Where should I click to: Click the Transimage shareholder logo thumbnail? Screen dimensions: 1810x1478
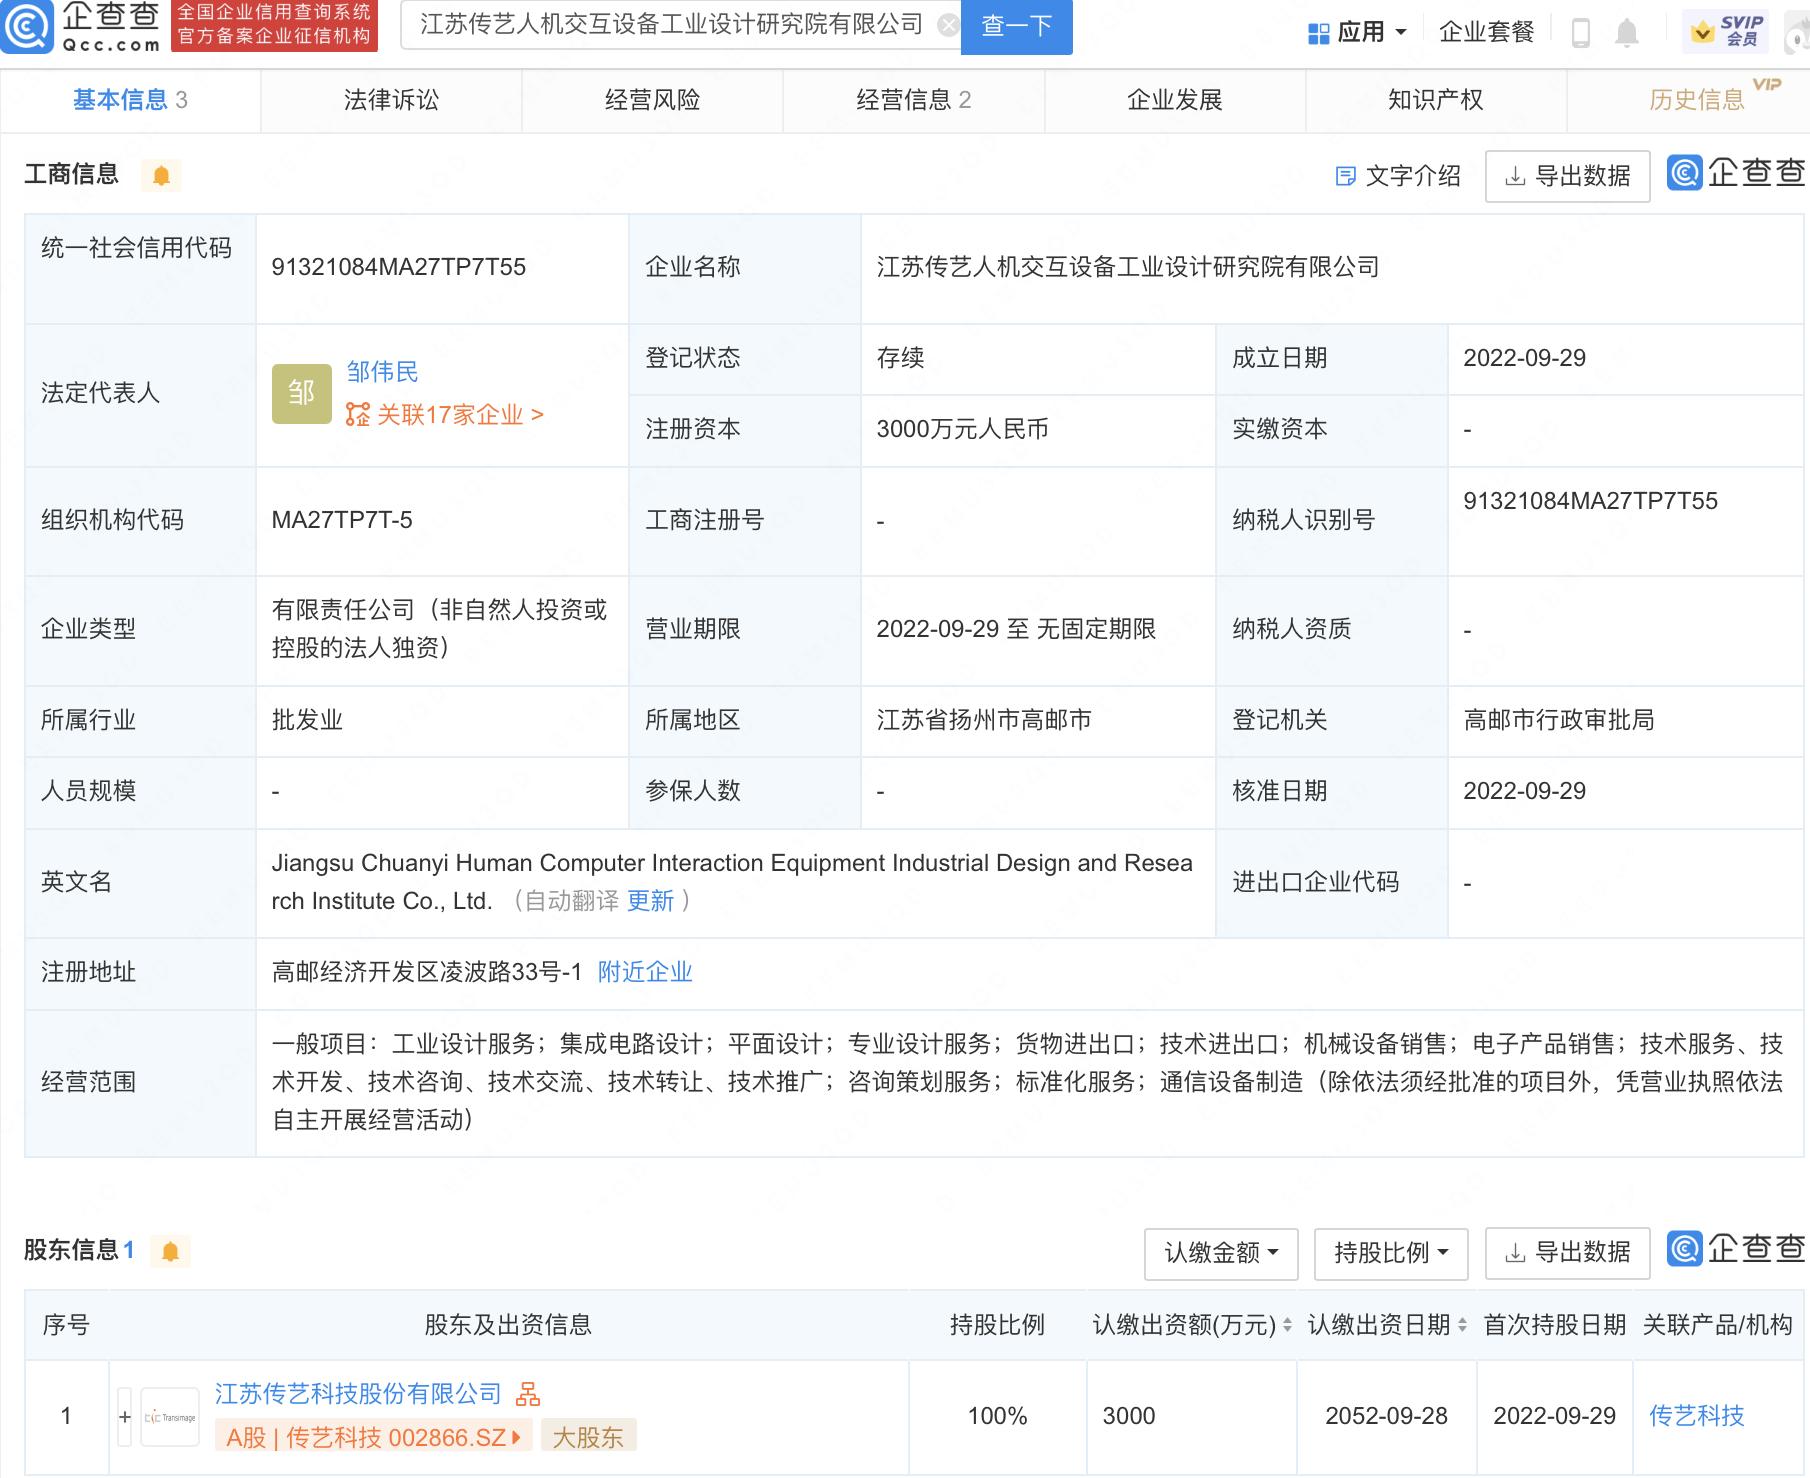coord(170,1417)
